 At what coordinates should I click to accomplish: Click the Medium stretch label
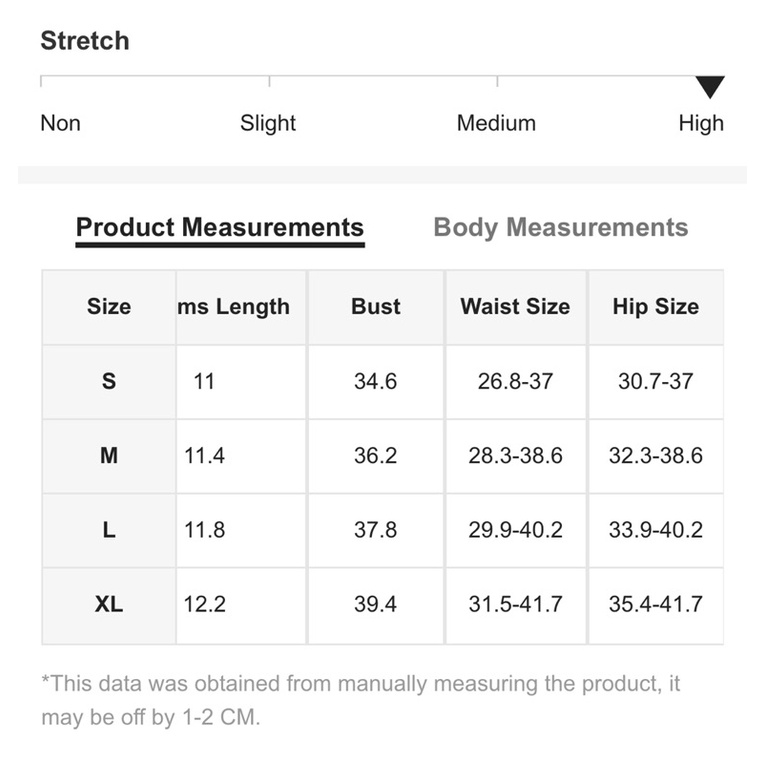[x=496, y=124]
